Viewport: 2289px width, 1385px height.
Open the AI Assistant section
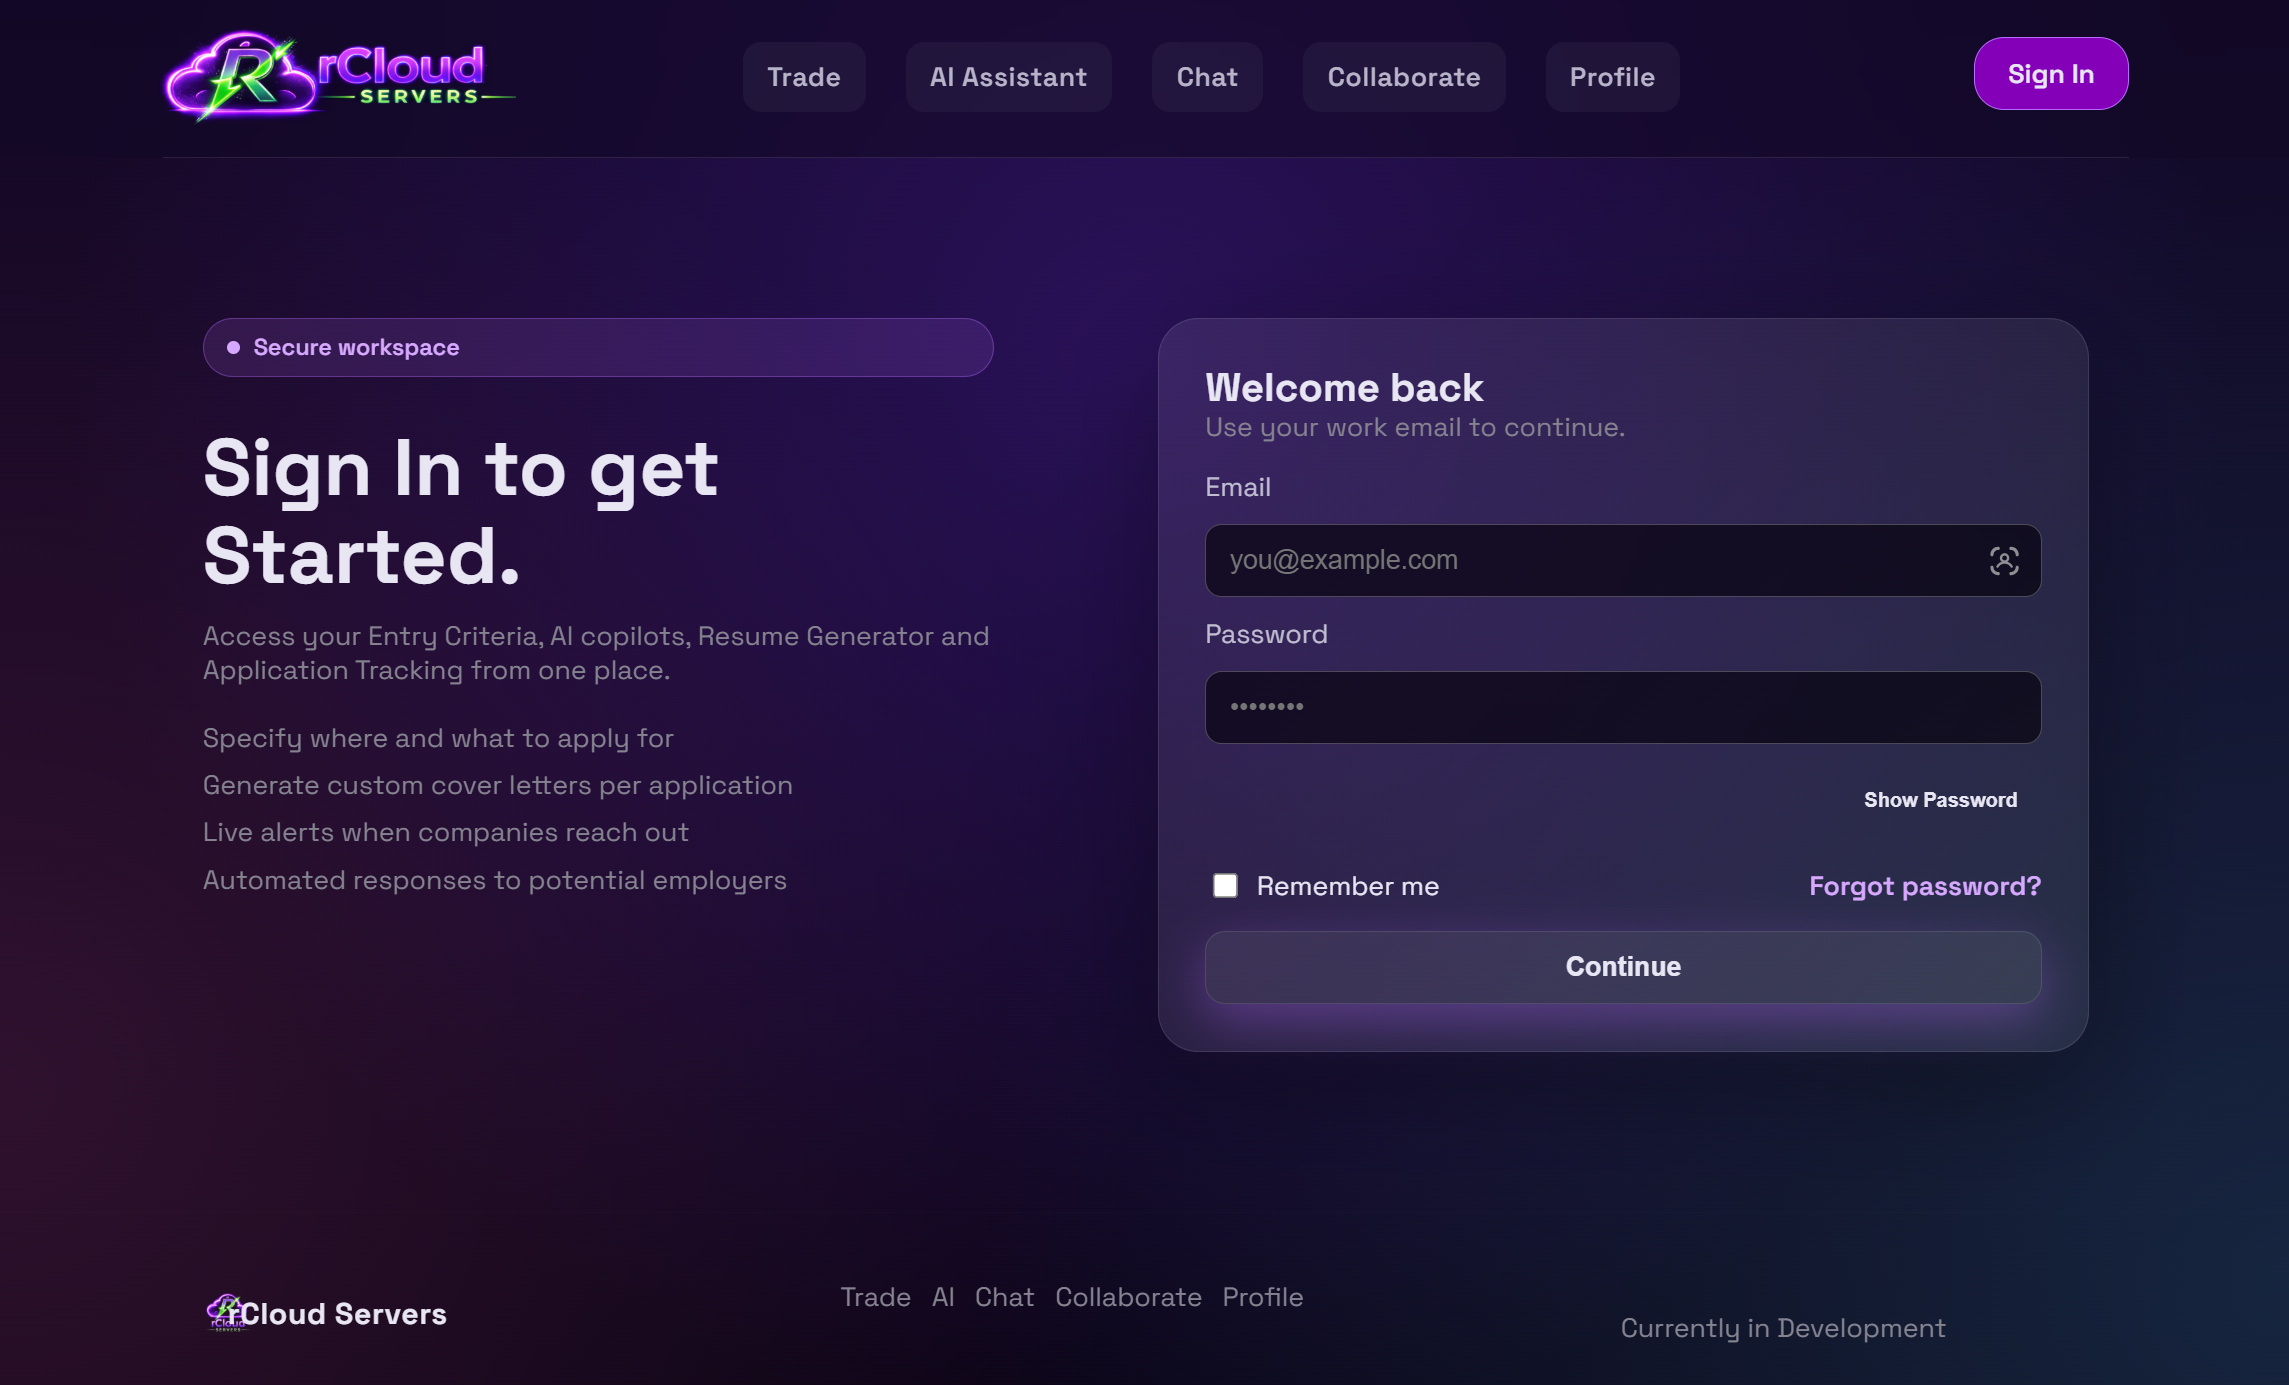(x=1008, y=77)
